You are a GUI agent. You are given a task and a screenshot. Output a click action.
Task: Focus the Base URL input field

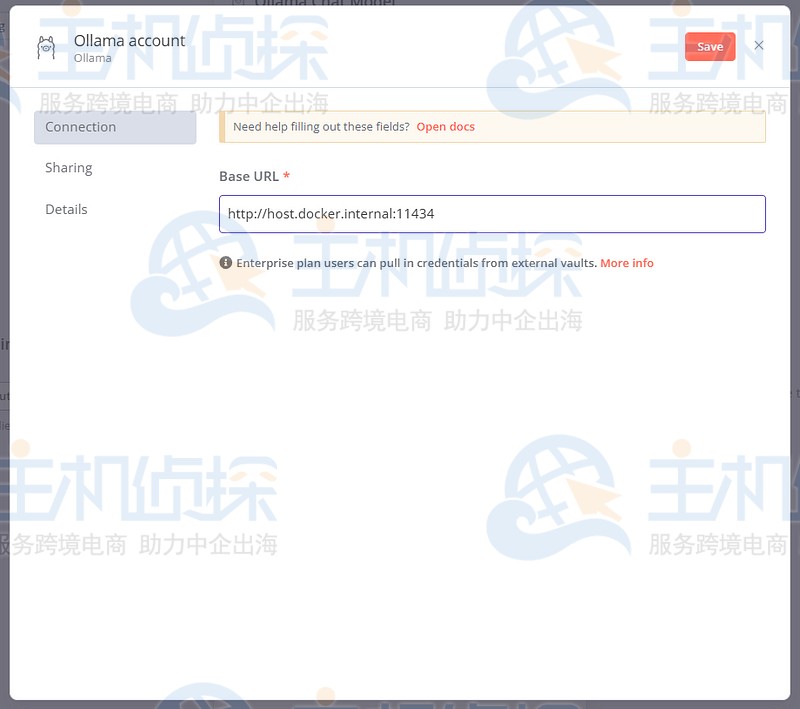pos(492,214)
